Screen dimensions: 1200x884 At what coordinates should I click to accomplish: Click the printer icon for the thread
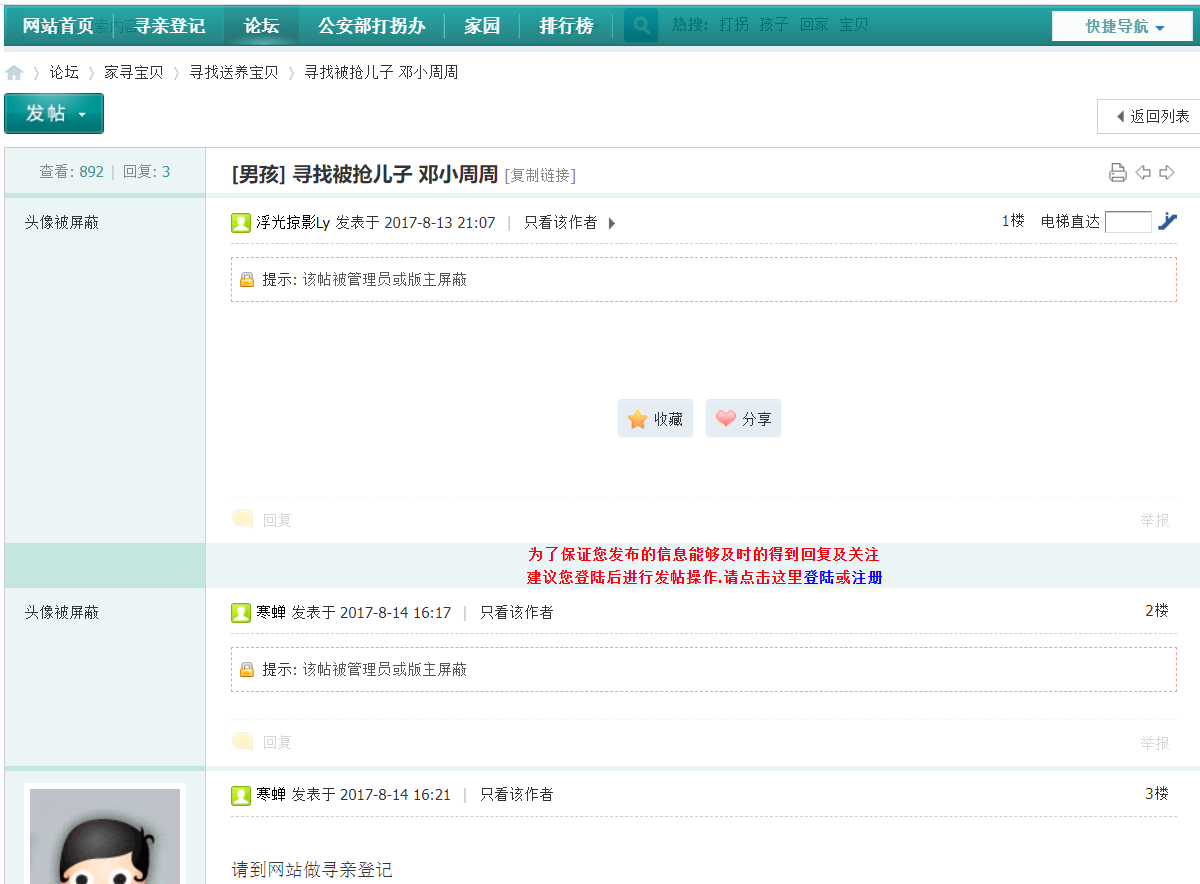(x=1118, y=173)
